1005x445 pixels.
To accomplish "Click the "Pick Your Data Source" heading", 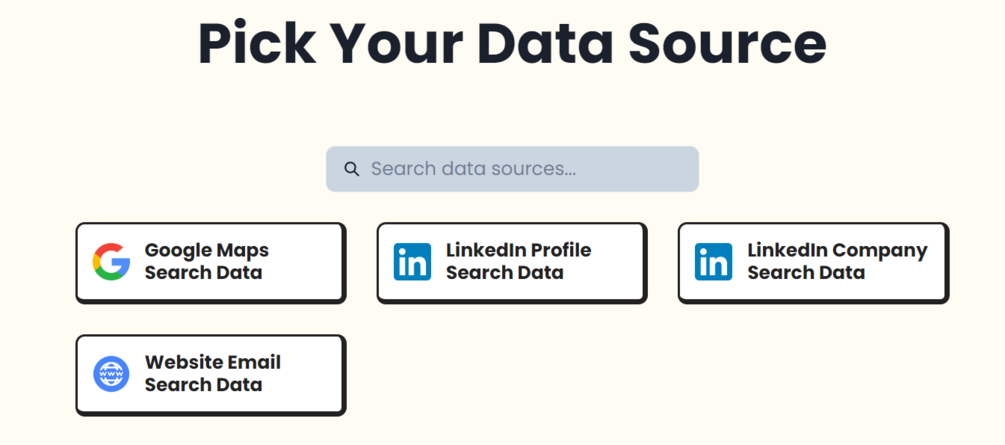I will tap(512, 44).
